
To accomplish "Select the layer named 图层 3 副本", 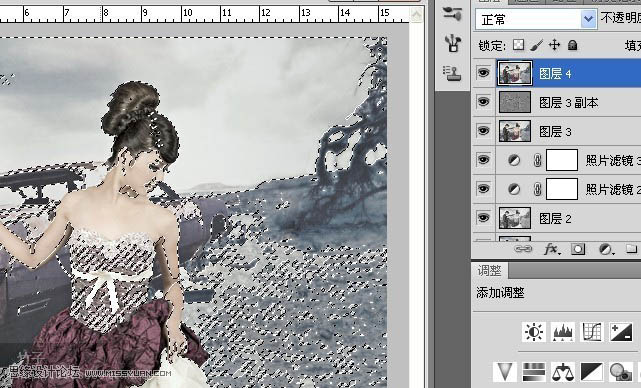I will (569, 103).
